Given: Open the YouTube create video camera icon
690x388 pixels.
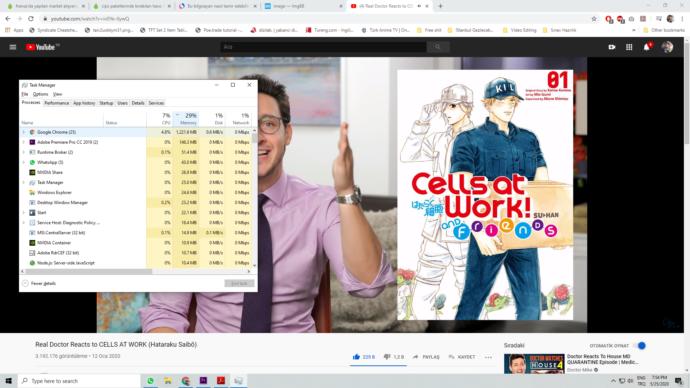Looking at the screenshot, I should 612,47.
